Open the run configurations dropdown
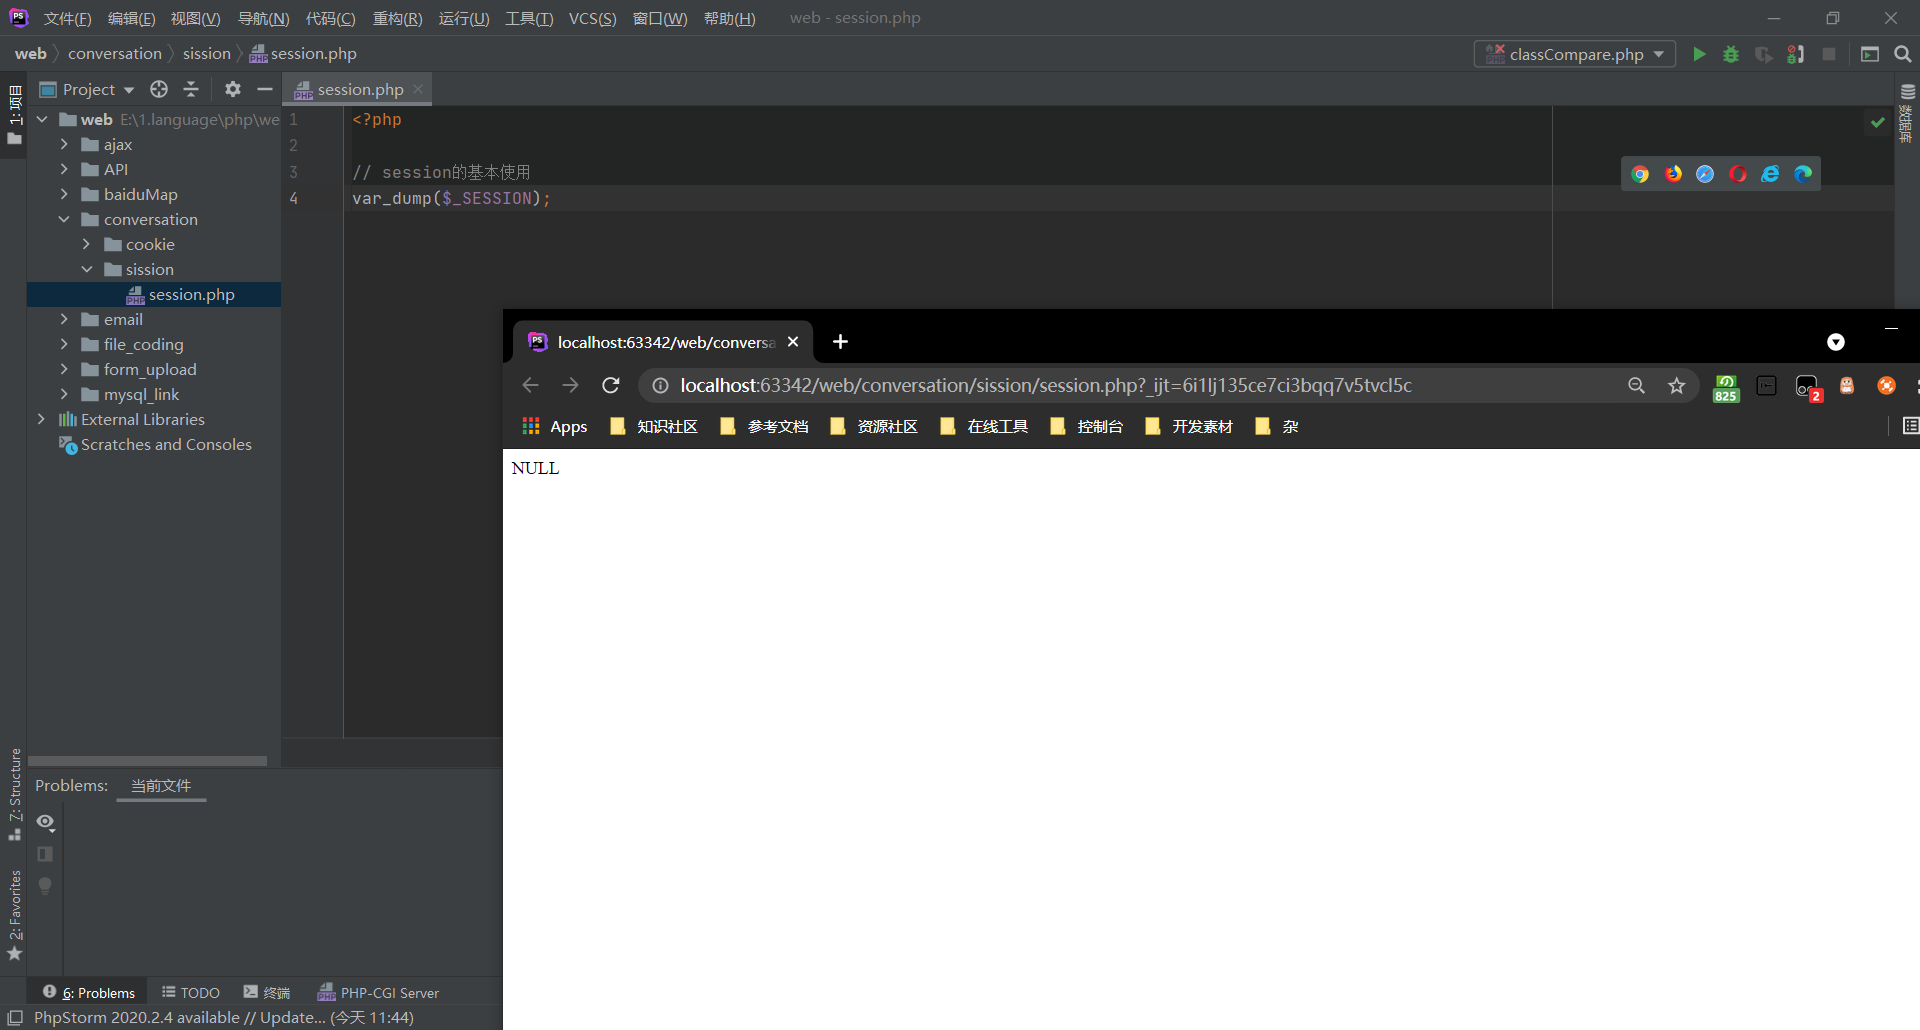Viewport: 1920px width, 1030px height. 1574,54
